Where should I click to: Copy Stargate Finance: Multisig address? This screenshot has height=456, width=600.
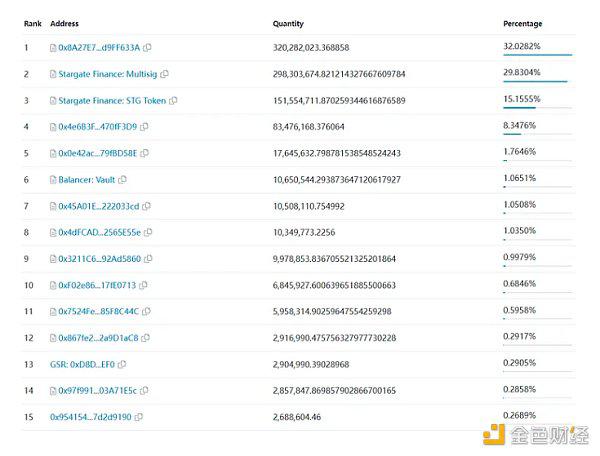[165, 74]
